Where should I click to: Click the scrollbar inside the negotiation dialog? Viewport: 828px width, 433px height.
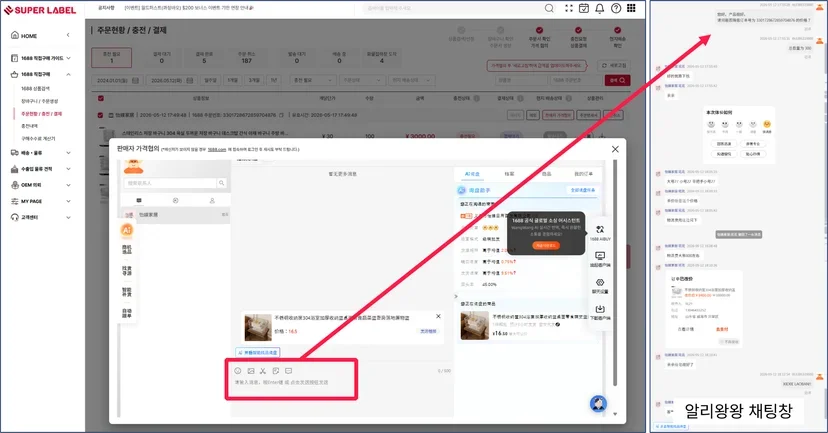[615, 274]
